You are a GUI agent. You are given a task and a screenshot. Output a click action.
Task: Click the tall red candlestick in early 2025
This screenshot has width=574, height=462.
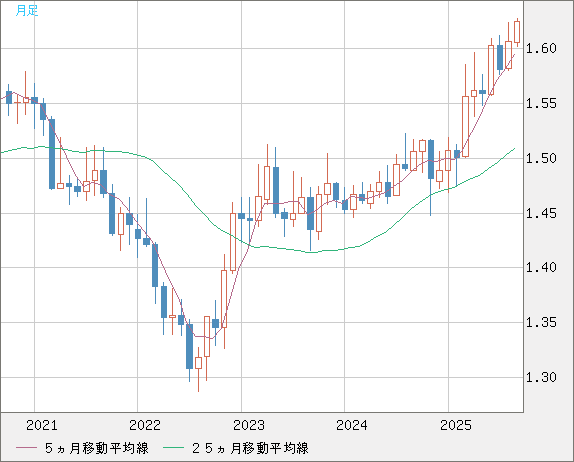465,126
